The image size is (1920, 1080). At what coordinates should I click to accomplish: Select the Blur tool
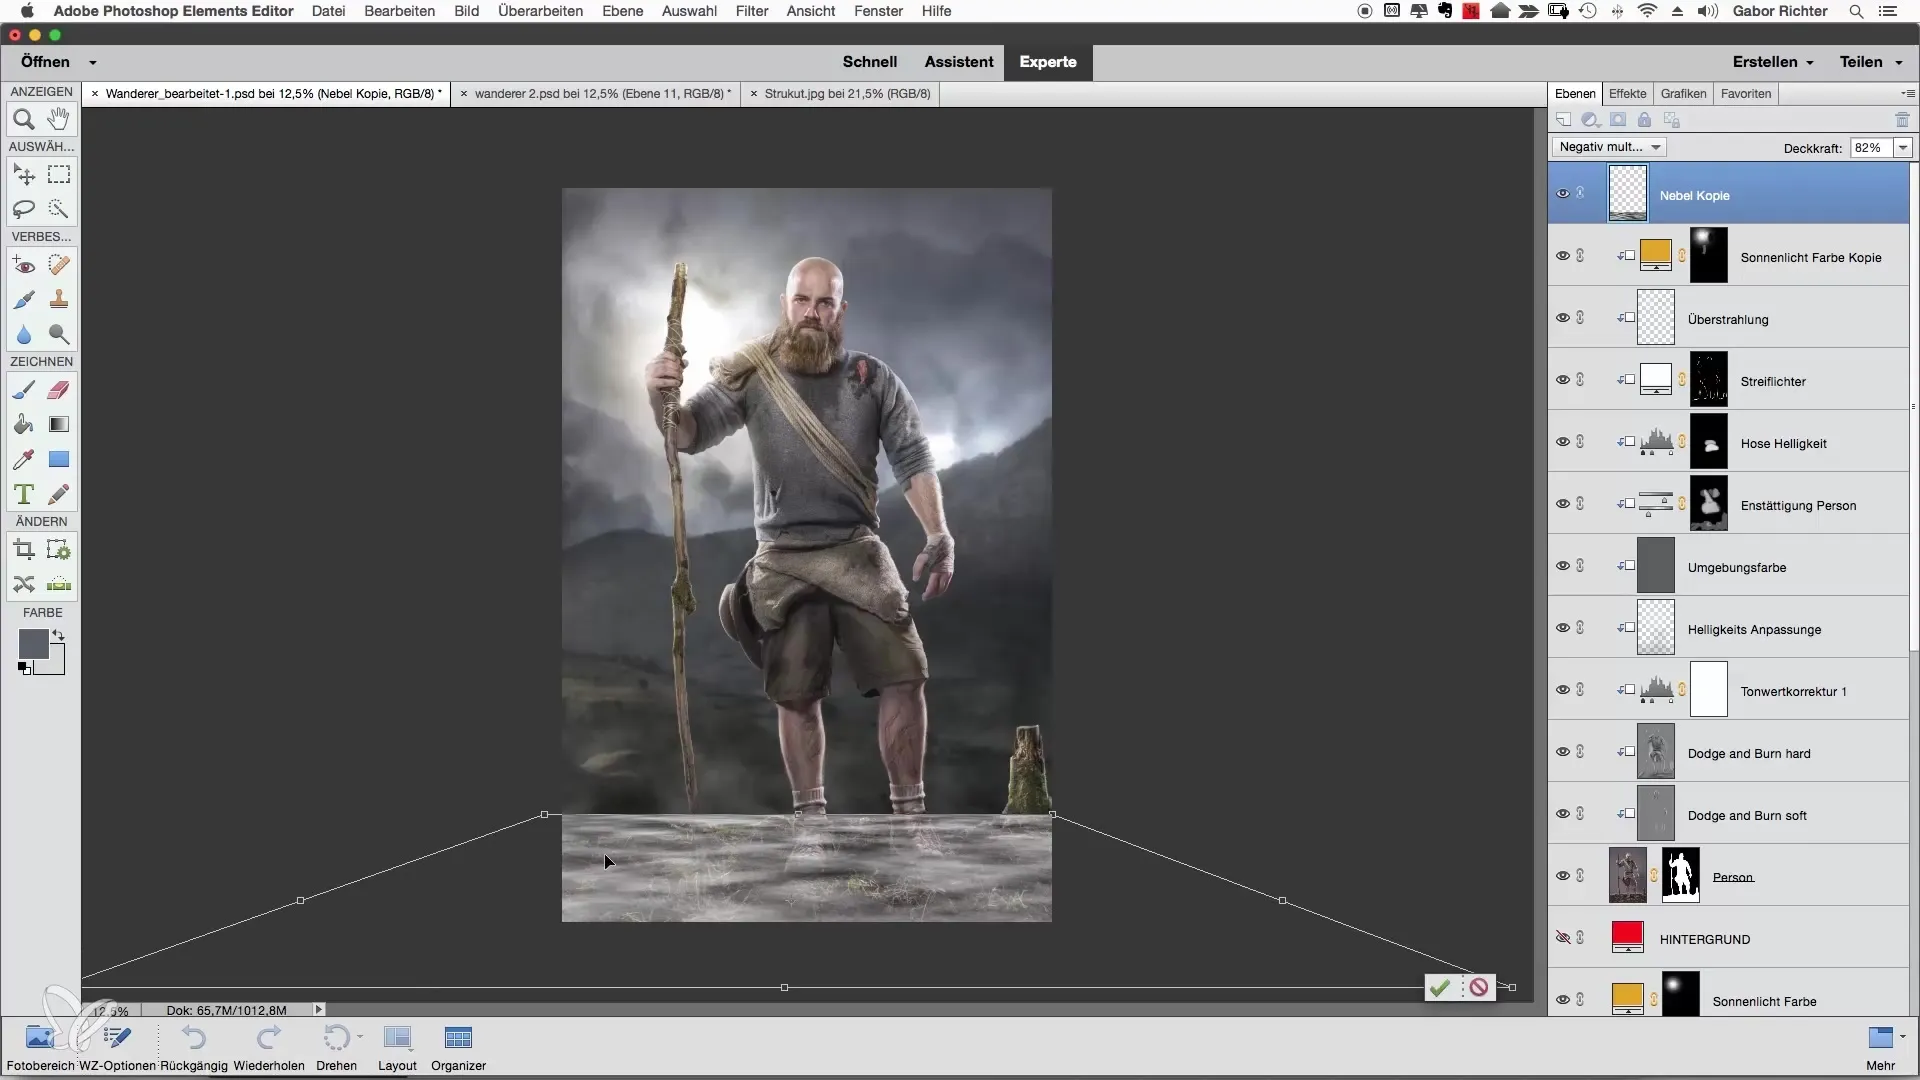pos(24,334)
